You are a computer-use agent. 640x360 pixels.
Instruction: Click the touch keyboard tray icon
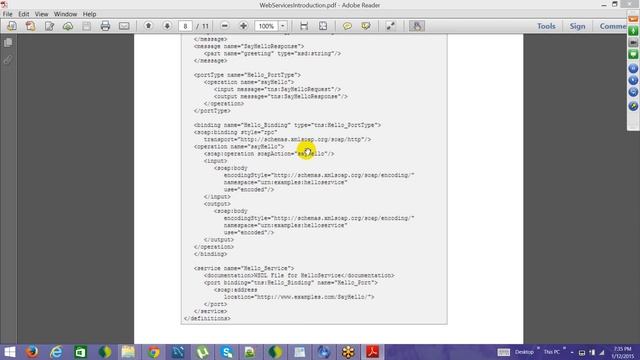[x=503, y=352]
